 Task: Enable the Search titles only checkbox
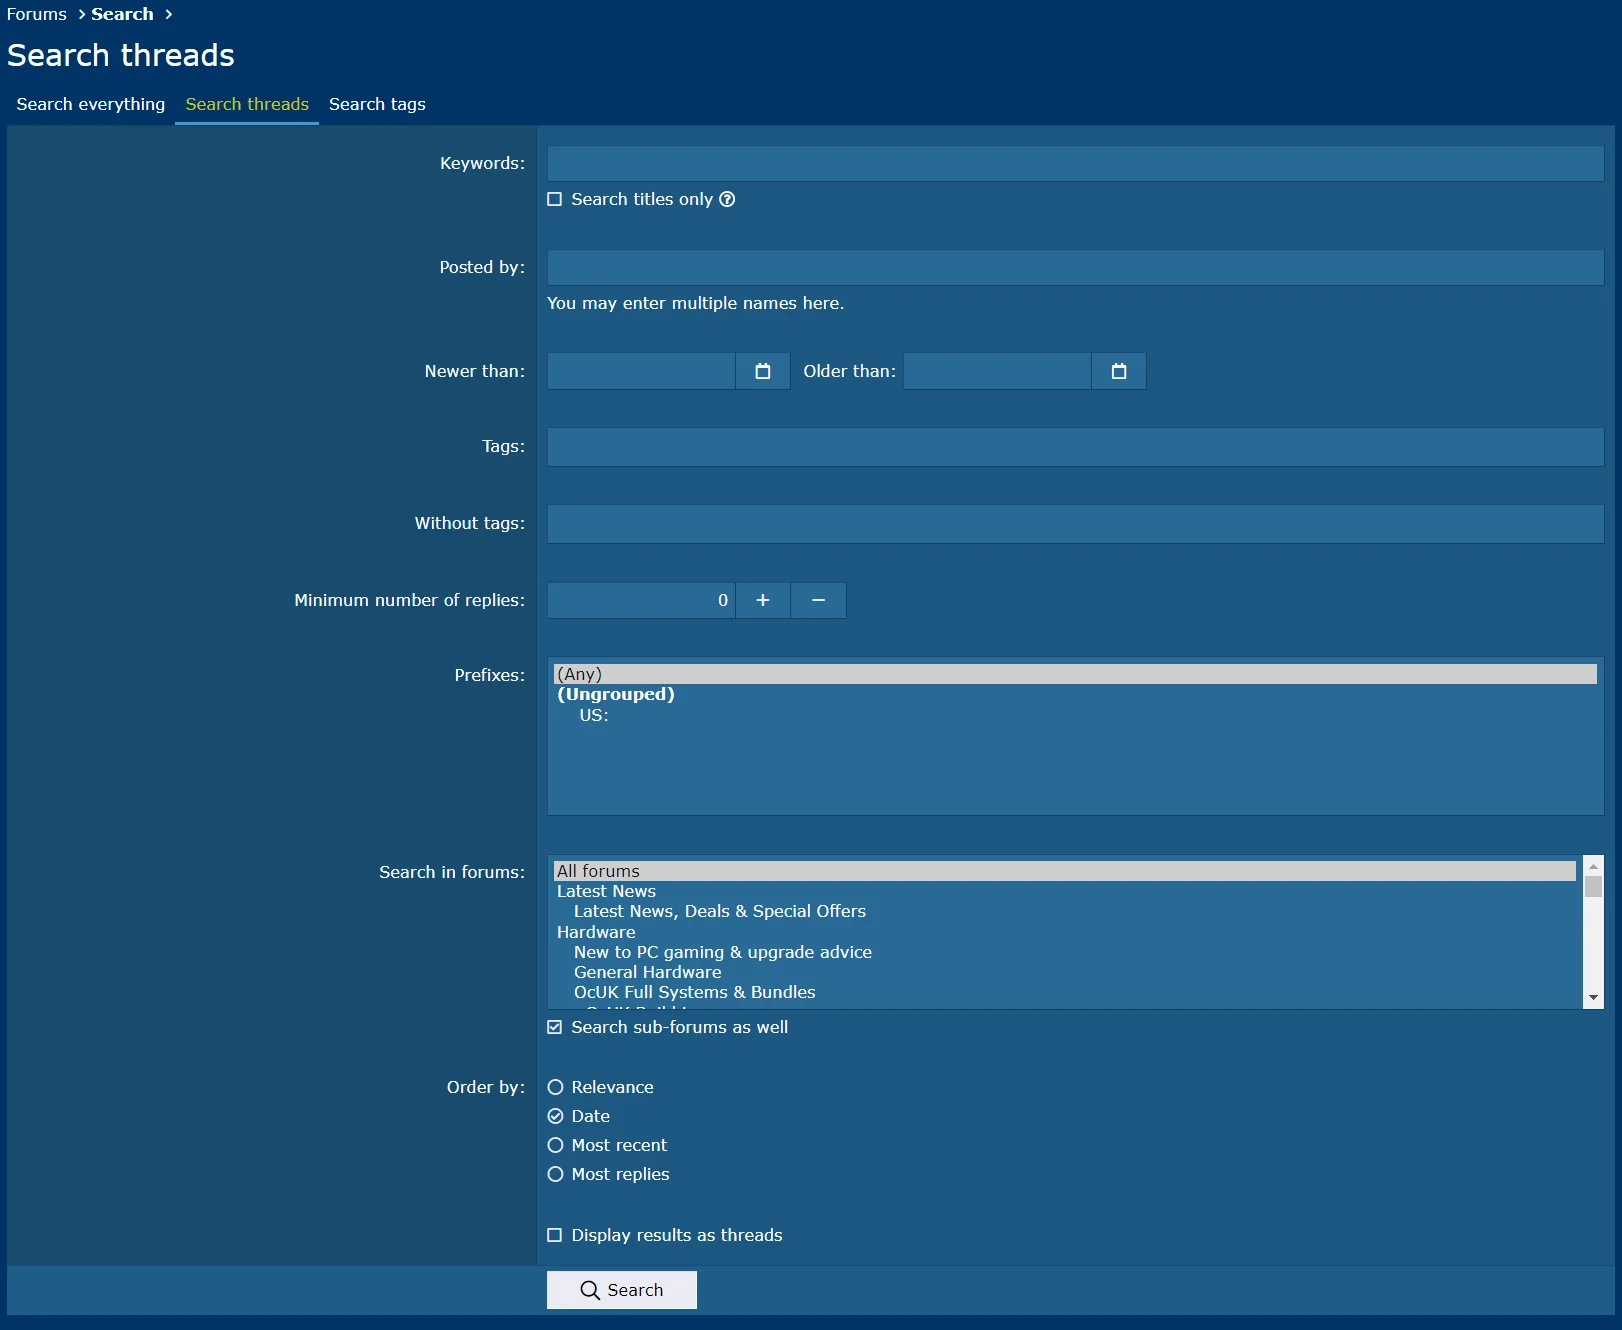tap(555, 199)
